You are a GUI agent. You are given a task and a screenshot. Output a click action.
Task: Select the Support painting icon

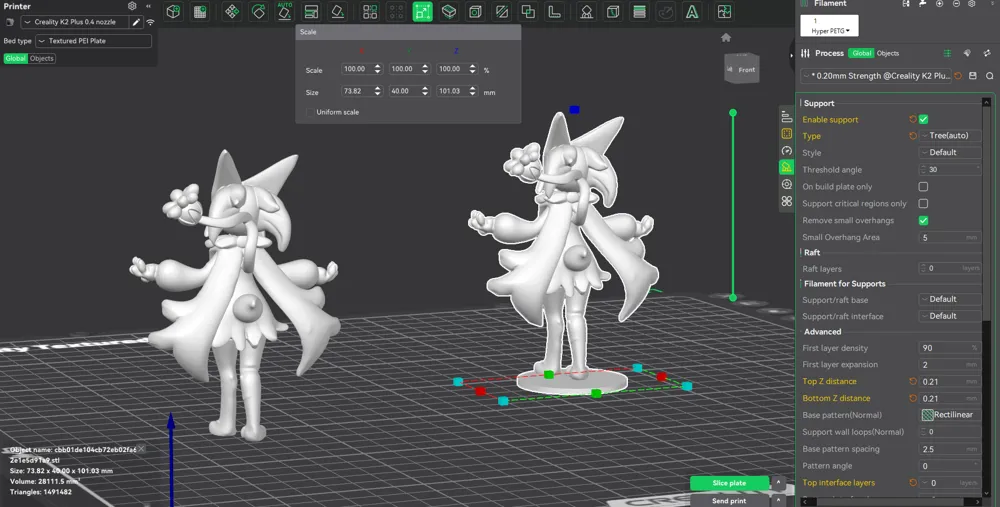pos(586,11)
